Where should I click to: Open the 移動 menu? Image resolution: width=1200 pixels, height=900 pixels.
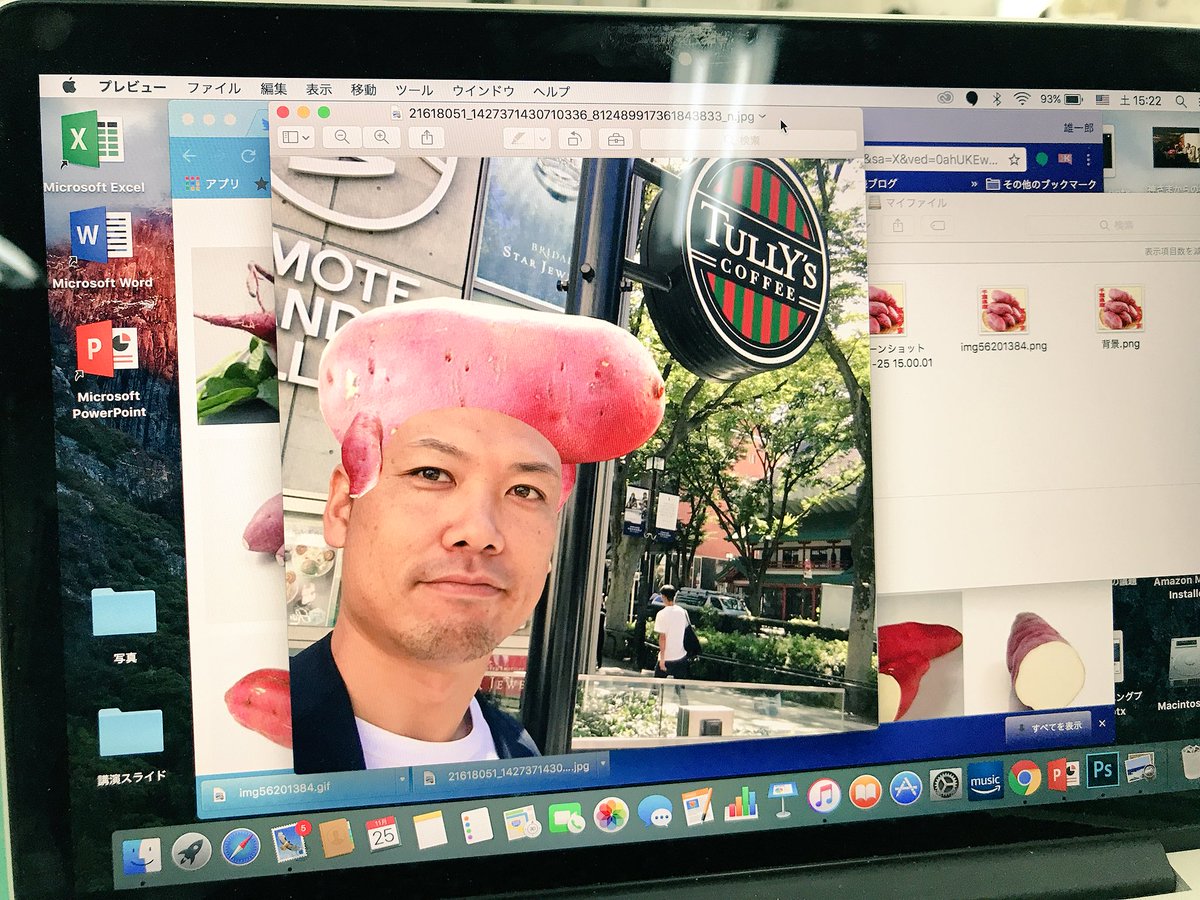pyautogui.click(x=364, y=89)
